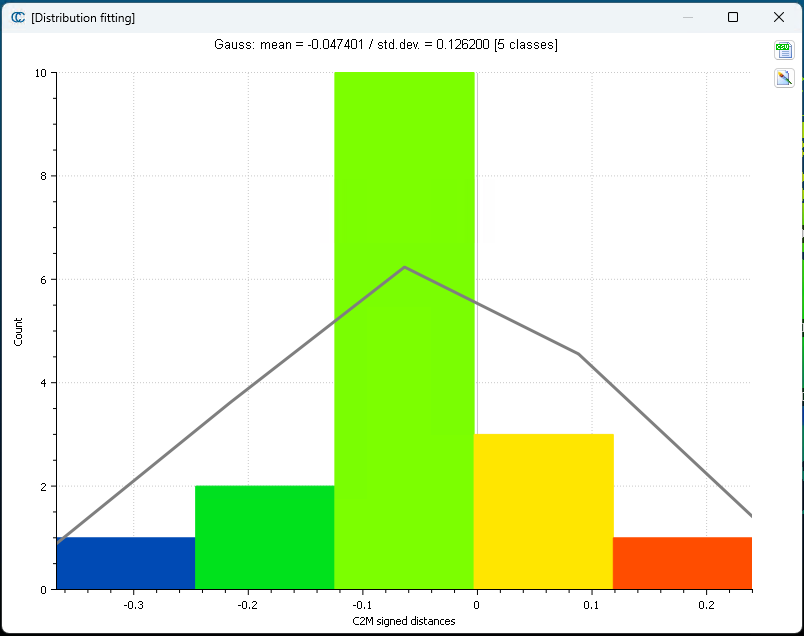
Task: Maximize the Distribution fitting window
Action: point(733,17)
